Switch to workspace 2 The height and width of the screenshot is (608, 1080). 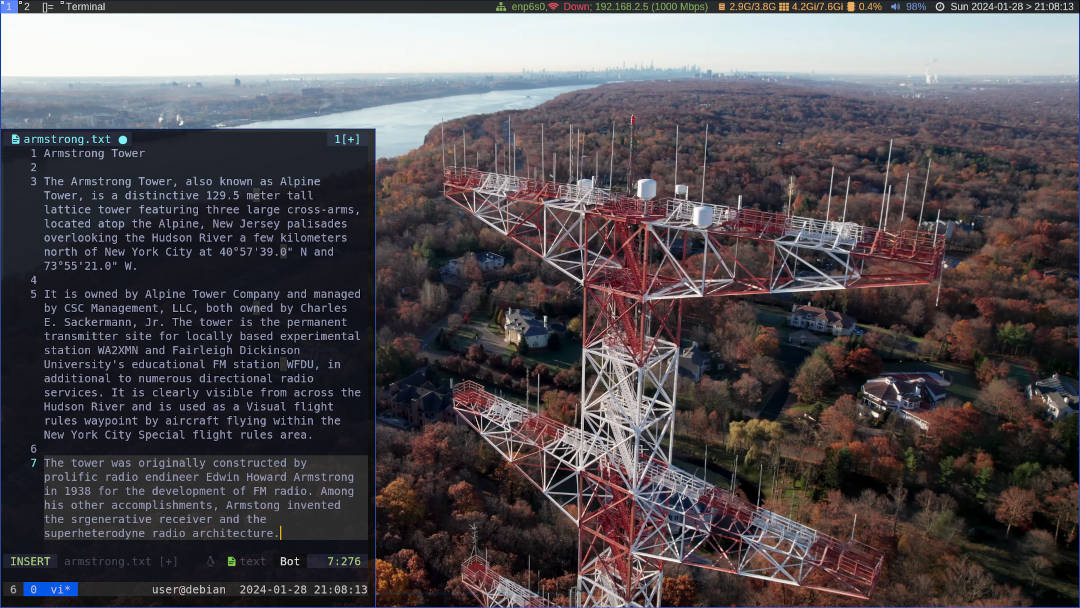(26, 7)
